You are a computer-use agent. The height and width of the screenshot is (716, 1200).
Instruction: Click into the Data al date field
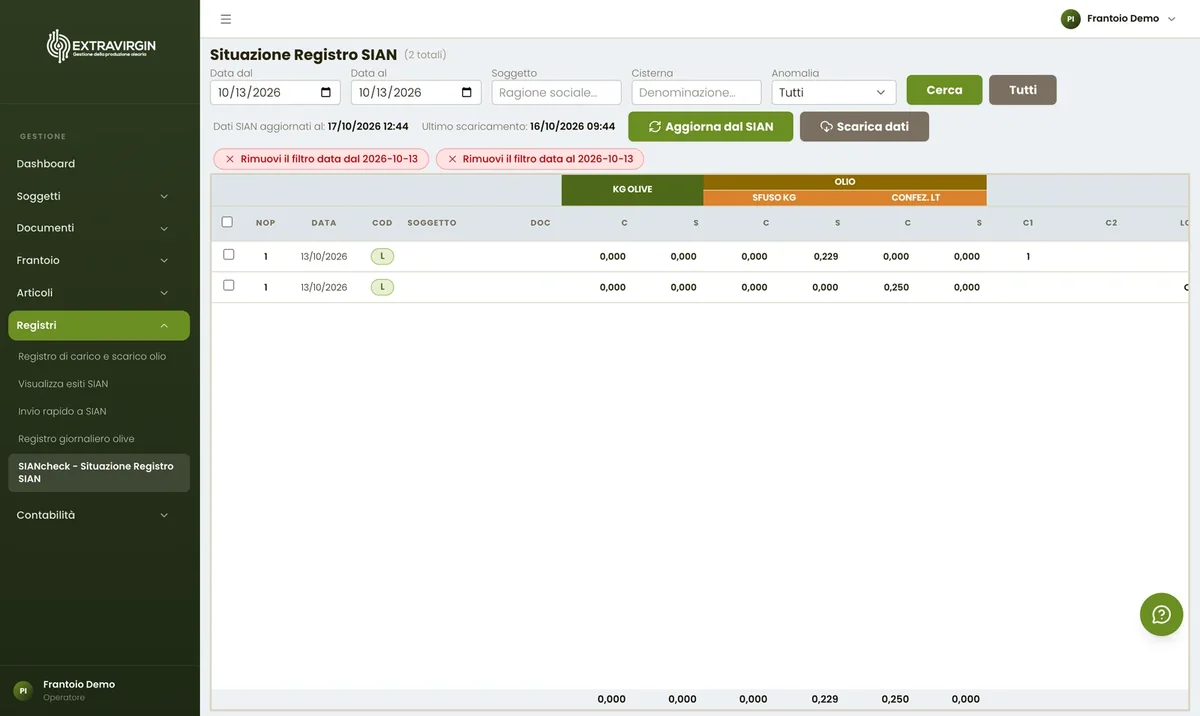[416, 92]
